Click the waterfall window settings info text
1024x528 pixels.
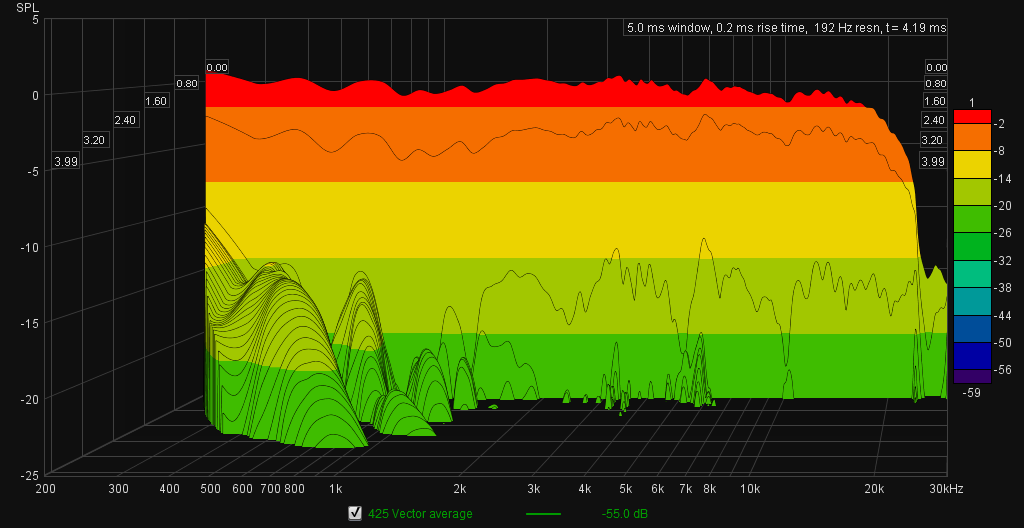(786, 28)
